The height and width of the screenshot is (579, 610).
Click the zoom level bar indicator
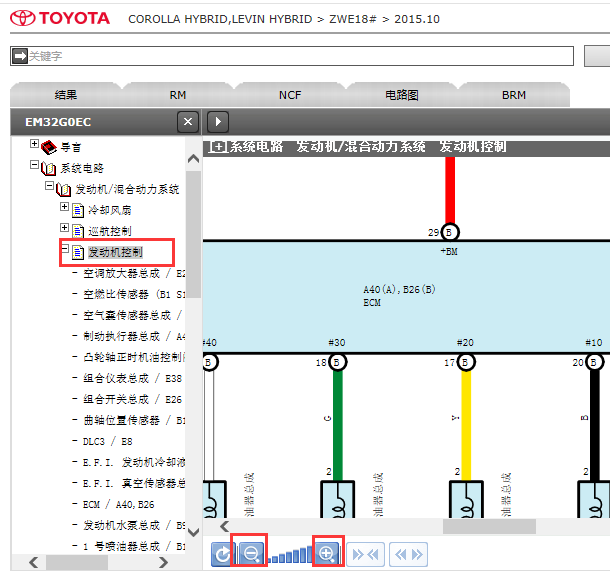tap(290, 554)
